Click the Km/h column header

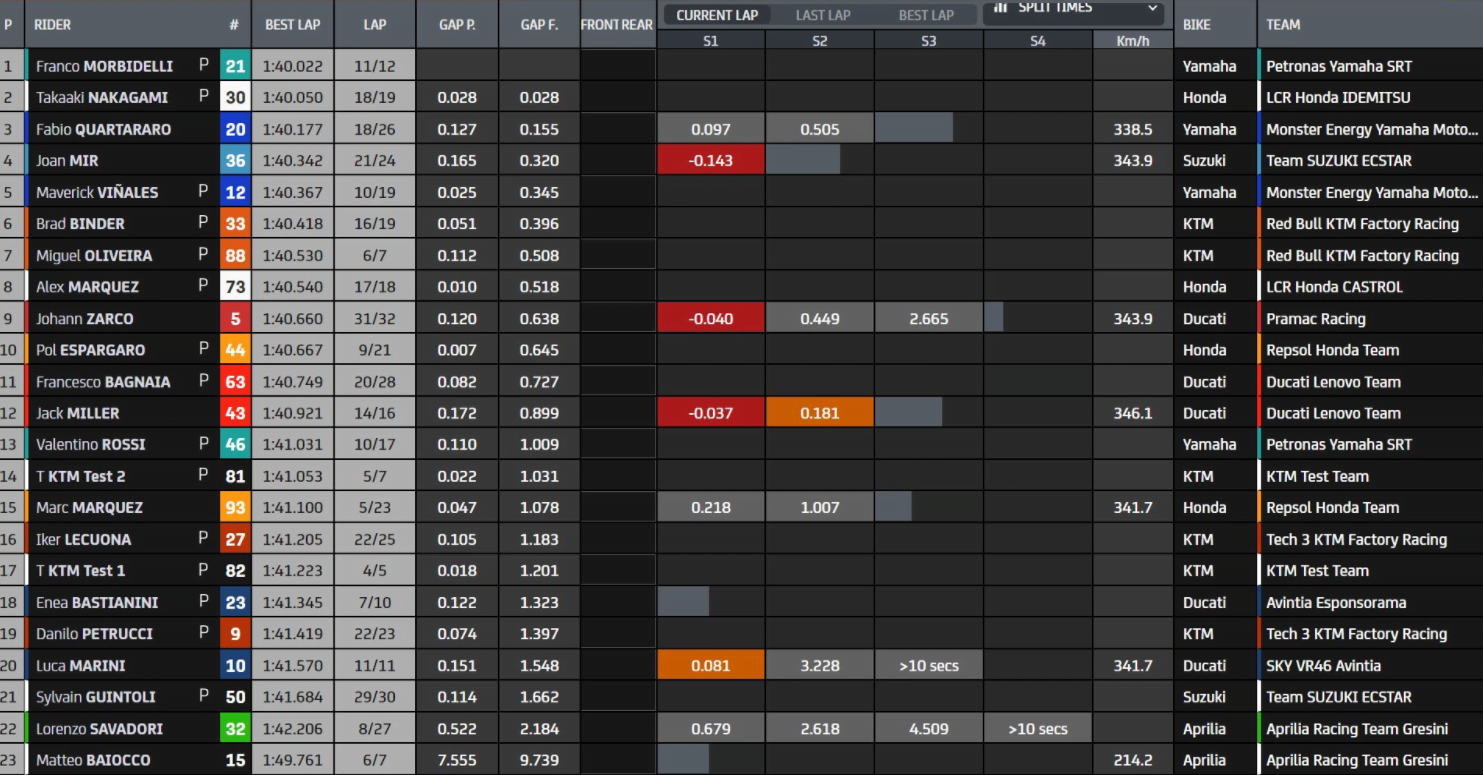click(x=1132, y=41)
